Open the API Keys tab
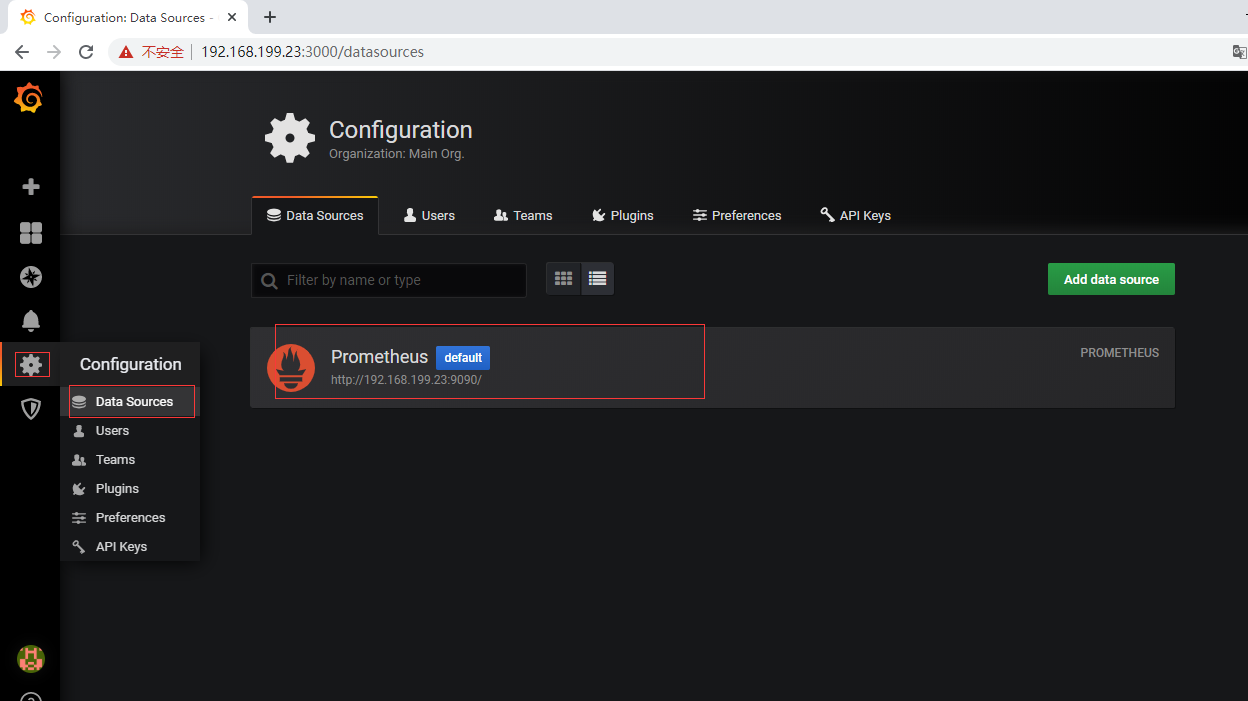The image size is (1248, 701). tap(855, 215)
